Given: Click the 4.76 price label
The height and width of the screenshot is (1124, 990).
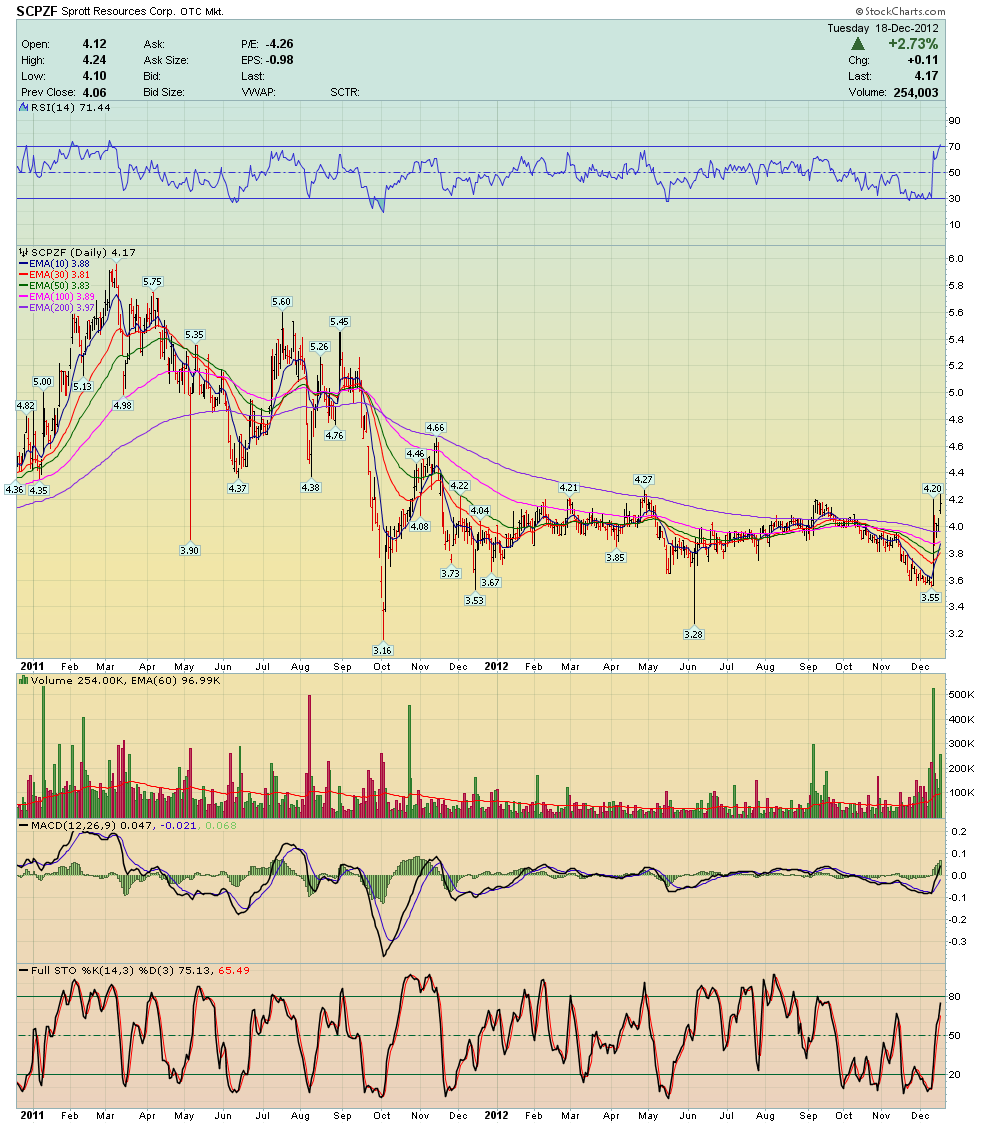Looking at the screenshot, I should point(334,435).
